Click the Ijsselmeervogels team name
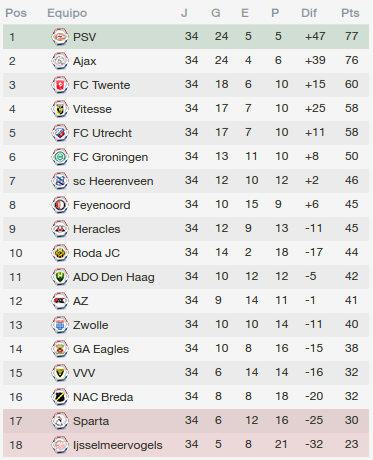Screen dimensions: 373x460 (x=118, y=445)
